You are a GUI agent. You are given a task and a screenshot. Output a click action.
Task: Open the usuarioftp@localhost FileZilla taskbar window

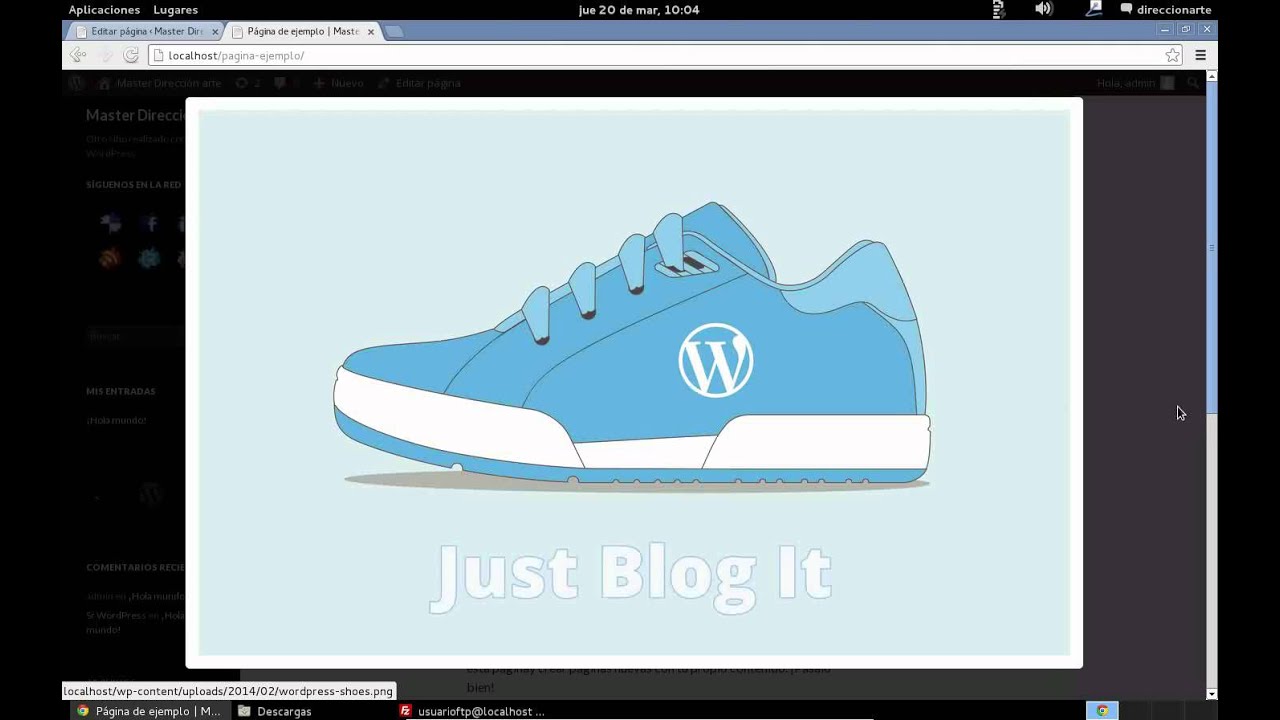(x=472, y=711)
